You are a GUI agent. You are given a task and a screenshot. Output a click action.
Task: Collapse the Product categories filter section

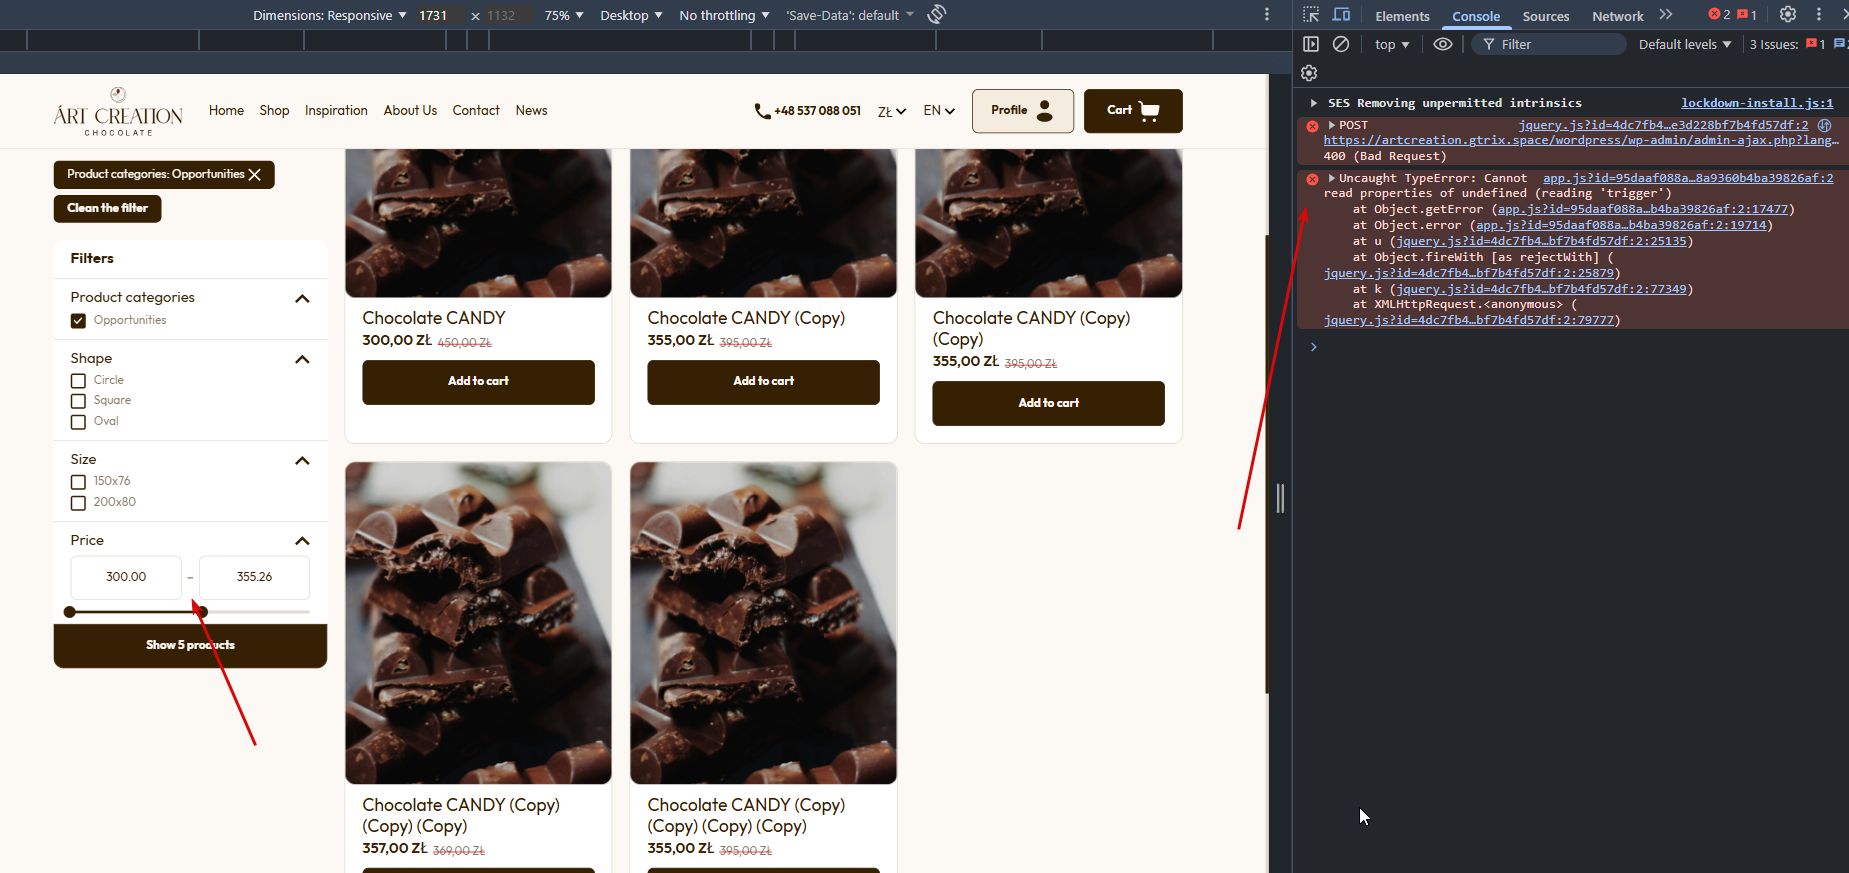click(302, 299)
